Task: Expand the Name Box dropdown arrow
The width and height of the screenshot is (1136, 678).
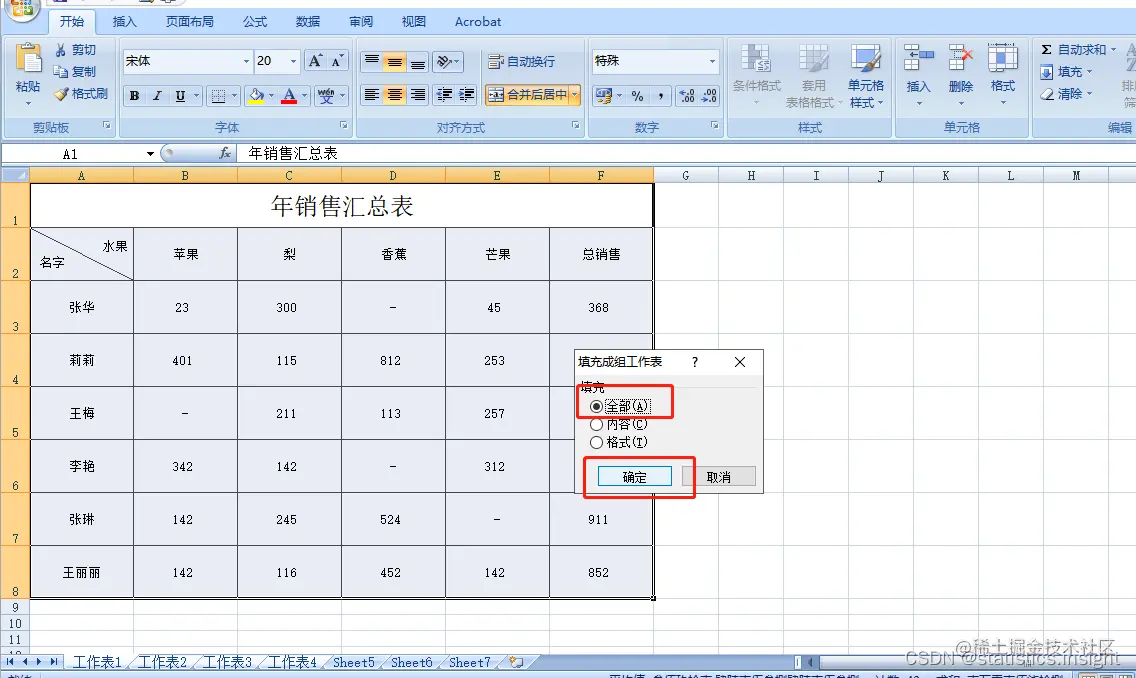Action: (x=150, y=154)
